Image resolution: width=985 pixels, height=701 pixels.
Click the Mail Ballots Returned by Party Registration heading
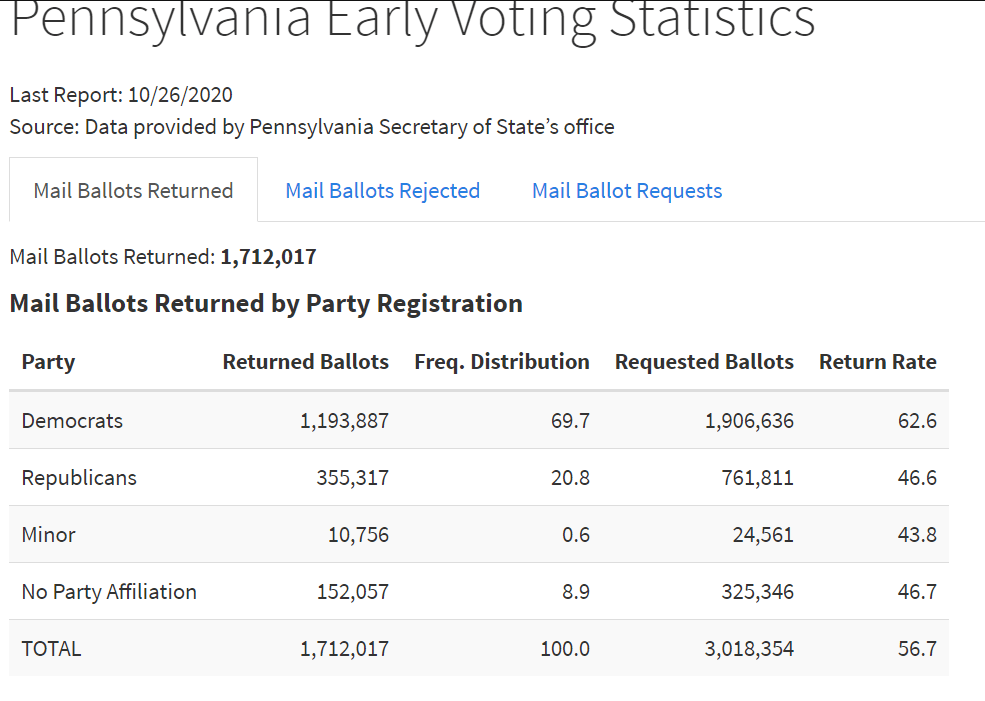(265, 303)
